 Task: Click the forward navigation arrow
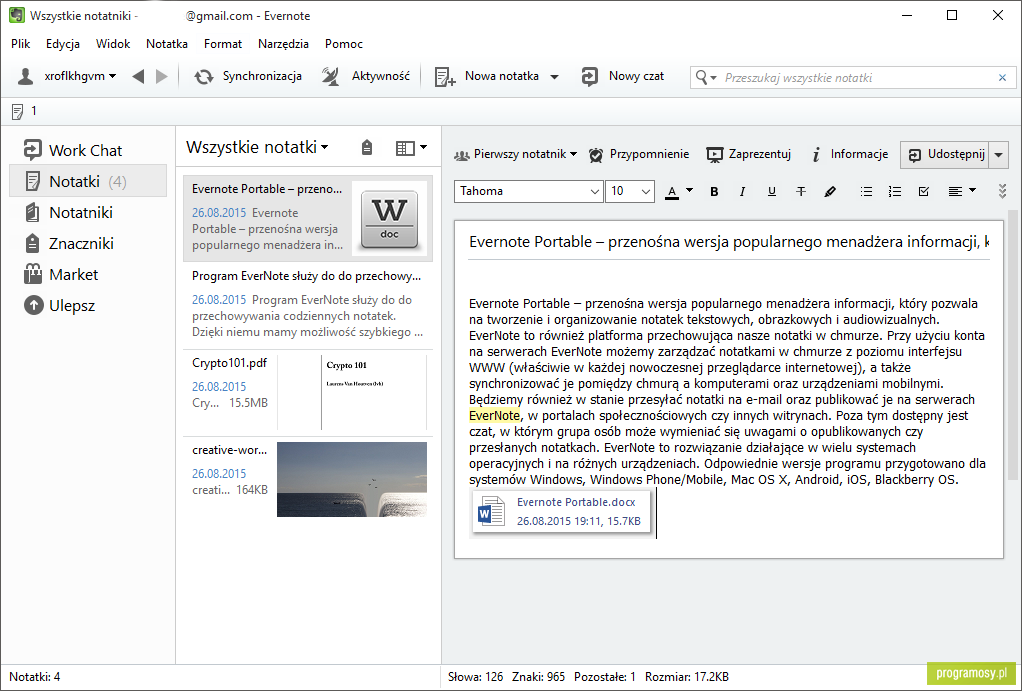tap(162, 77)
